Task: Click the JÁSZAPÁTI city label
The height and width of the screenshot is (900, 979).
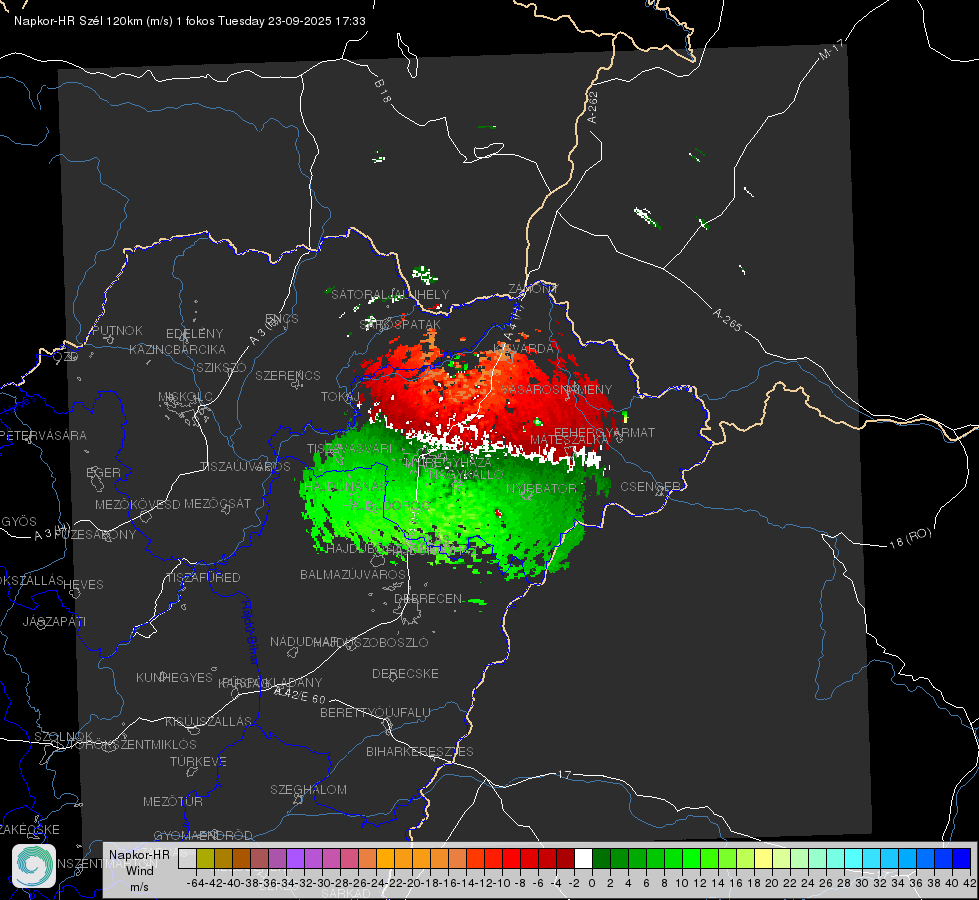Action: point(54,621)
